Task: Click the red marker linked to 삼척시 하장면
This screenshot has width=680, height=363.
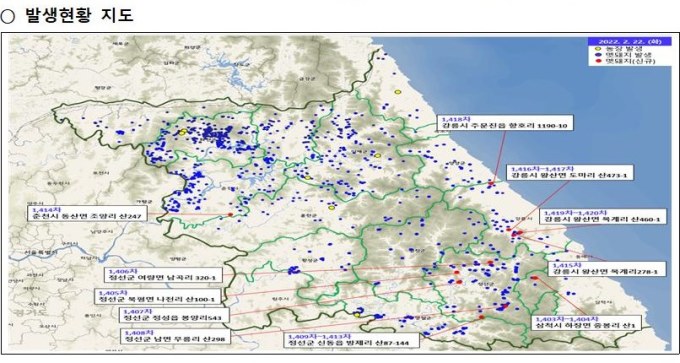Action: click(x=534, y=278)
